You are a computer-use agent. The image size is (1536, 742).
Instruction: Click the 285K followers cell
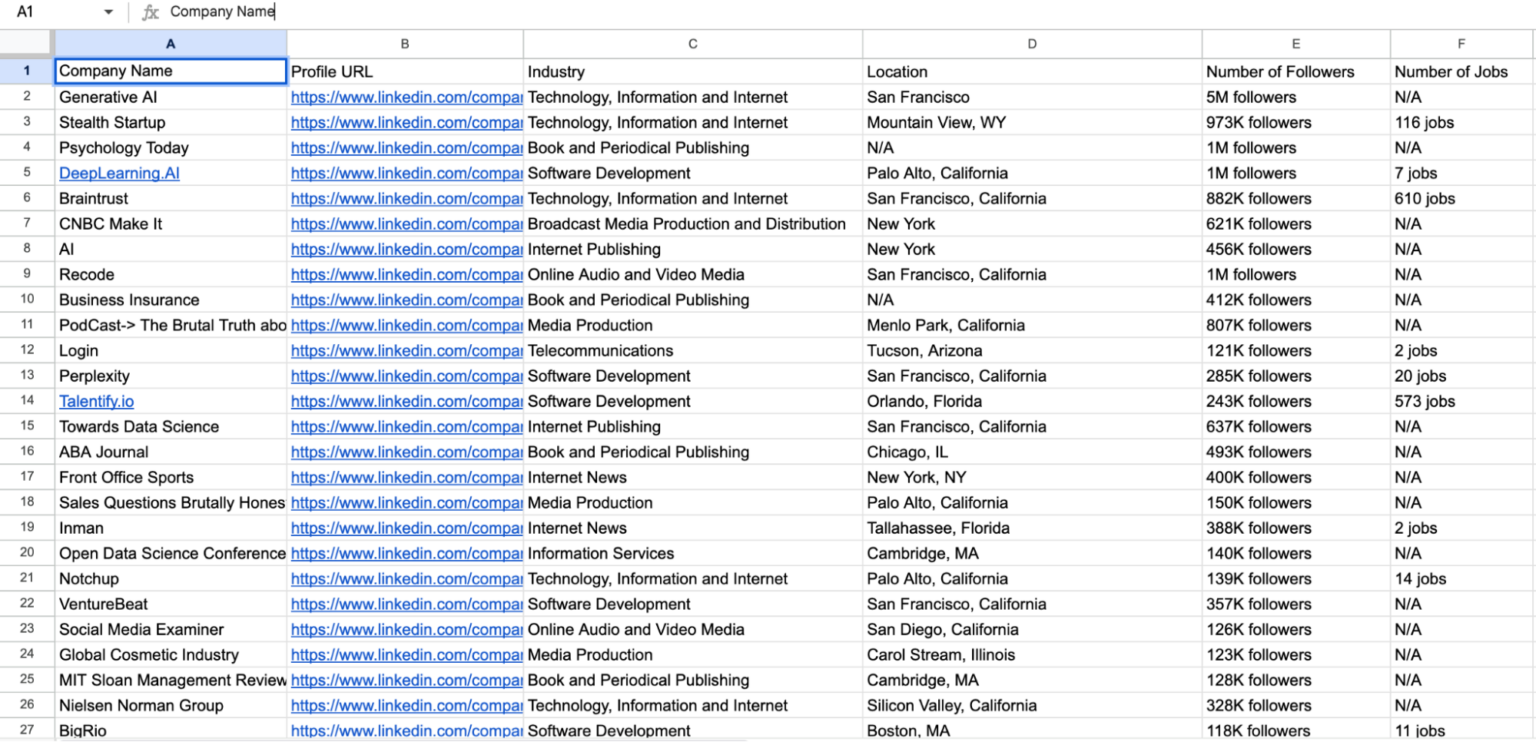[1296, 376]
